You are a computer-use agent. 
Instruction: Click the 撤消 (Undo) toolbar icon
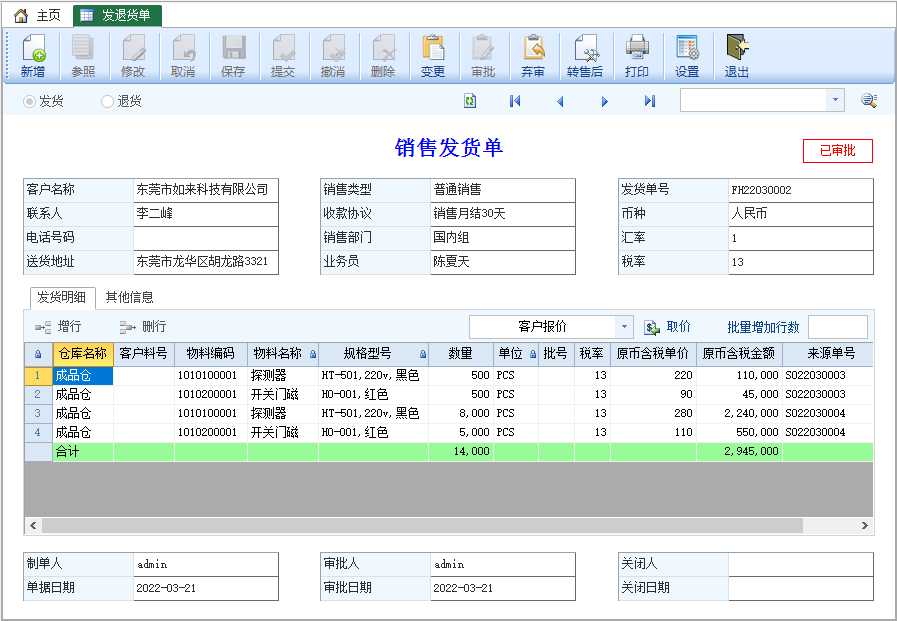(x=333, y=55)
